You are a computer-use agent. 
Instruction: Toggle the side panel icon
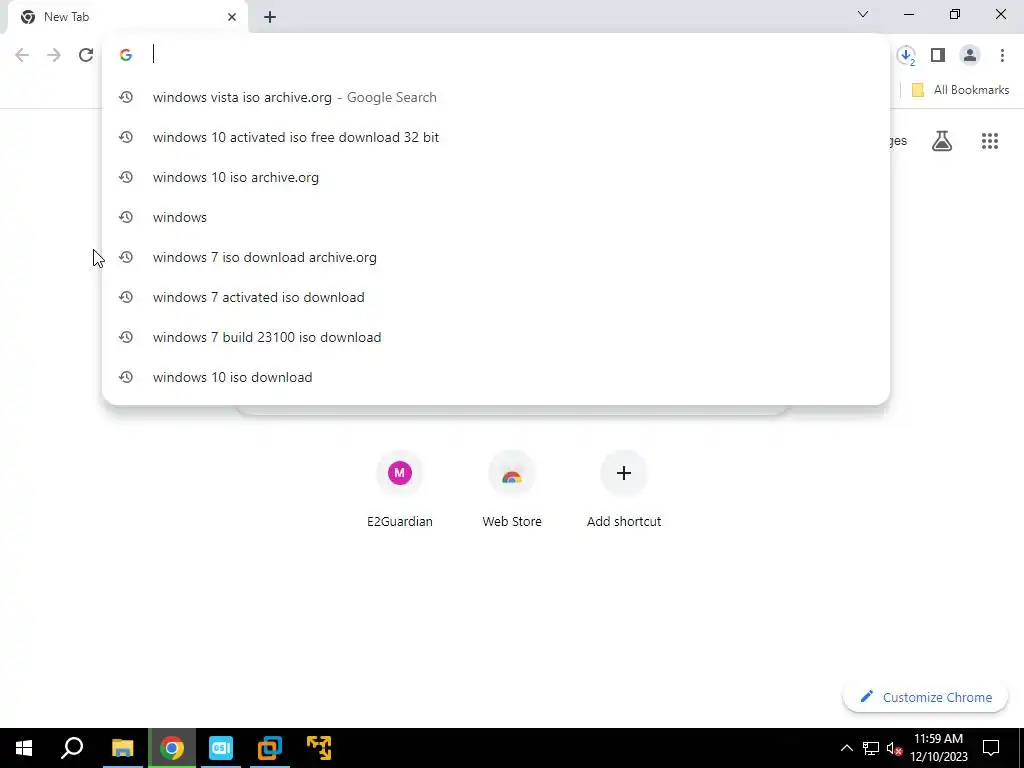coord(938,55)
